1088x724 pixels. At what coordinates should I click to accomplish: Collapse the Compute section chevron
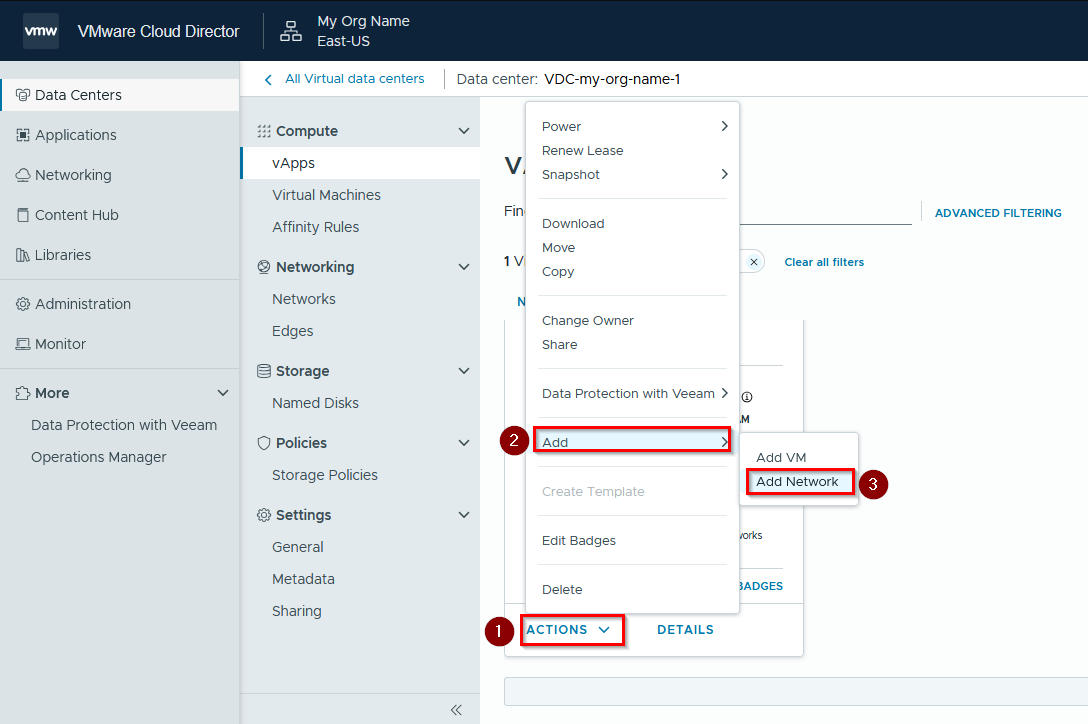(464, 131)
